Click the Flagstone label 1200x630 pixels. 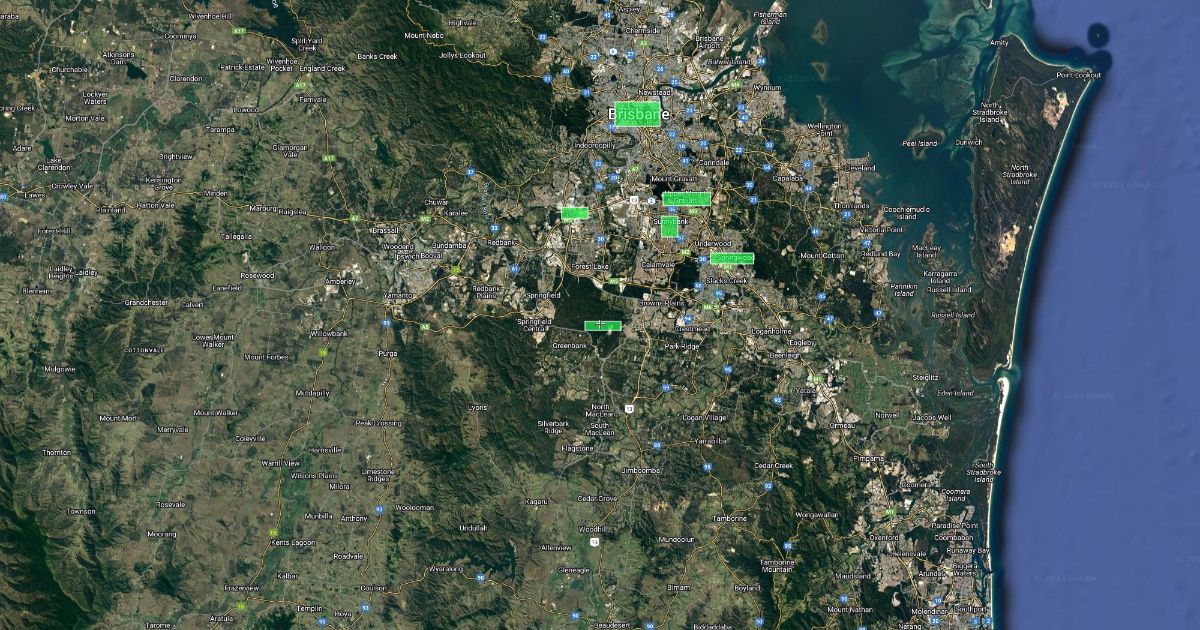click(x=577, y=449)
